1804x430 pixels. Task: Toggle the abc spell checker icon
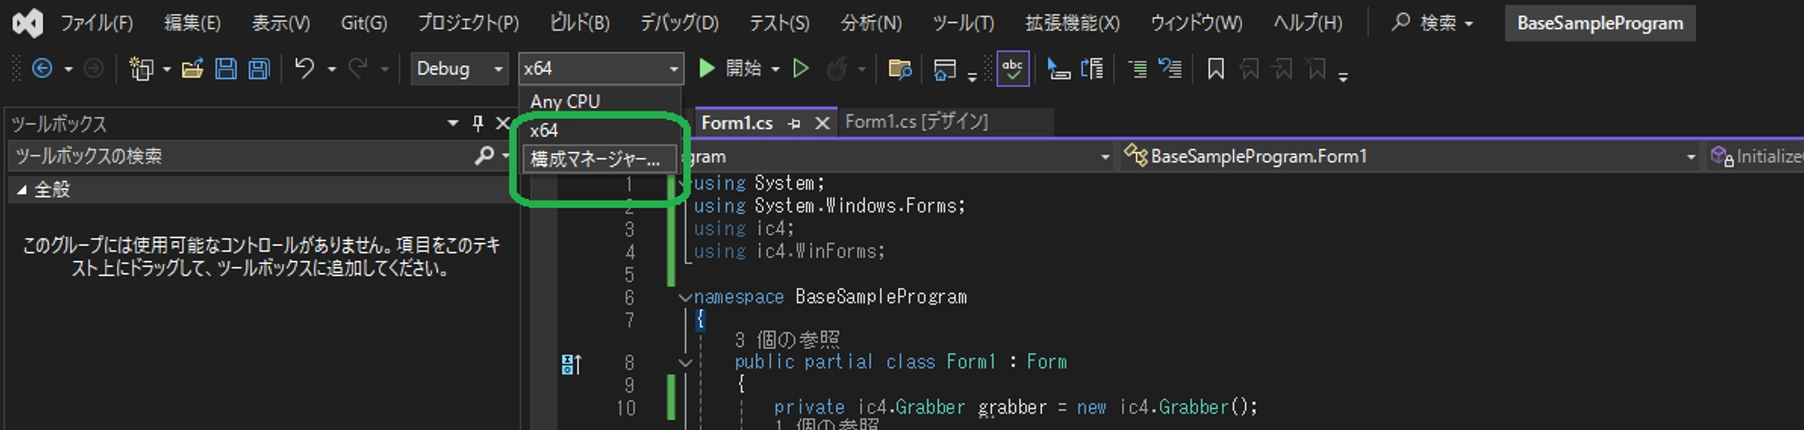[x=1012, y=68]
